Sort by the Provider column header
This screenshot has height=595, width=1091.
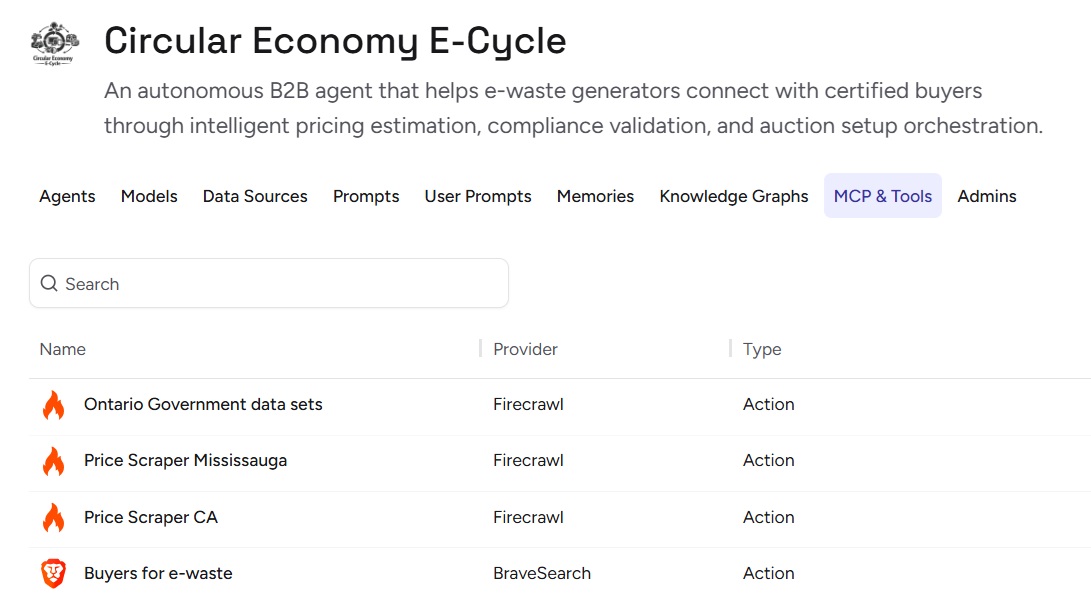coord(525,349)
